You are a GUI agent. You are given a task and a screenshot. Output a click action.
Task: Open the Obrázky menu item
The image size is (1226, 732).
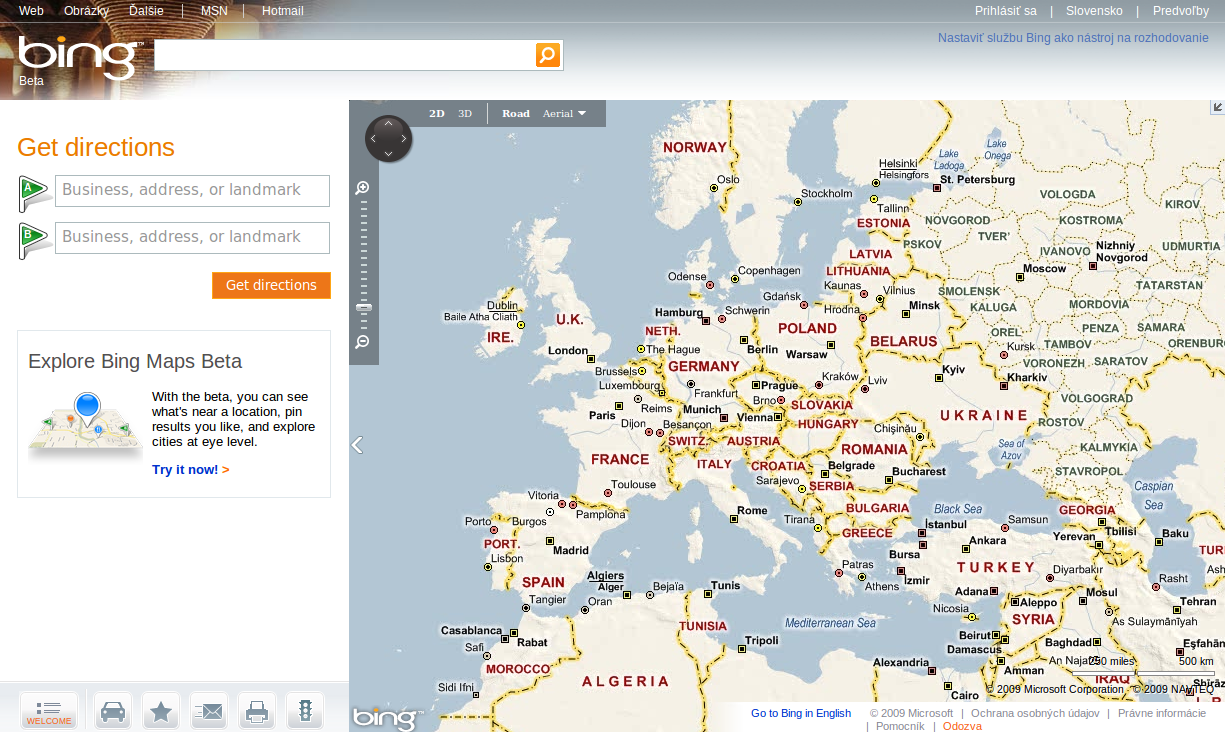click(x=86, y=11)
